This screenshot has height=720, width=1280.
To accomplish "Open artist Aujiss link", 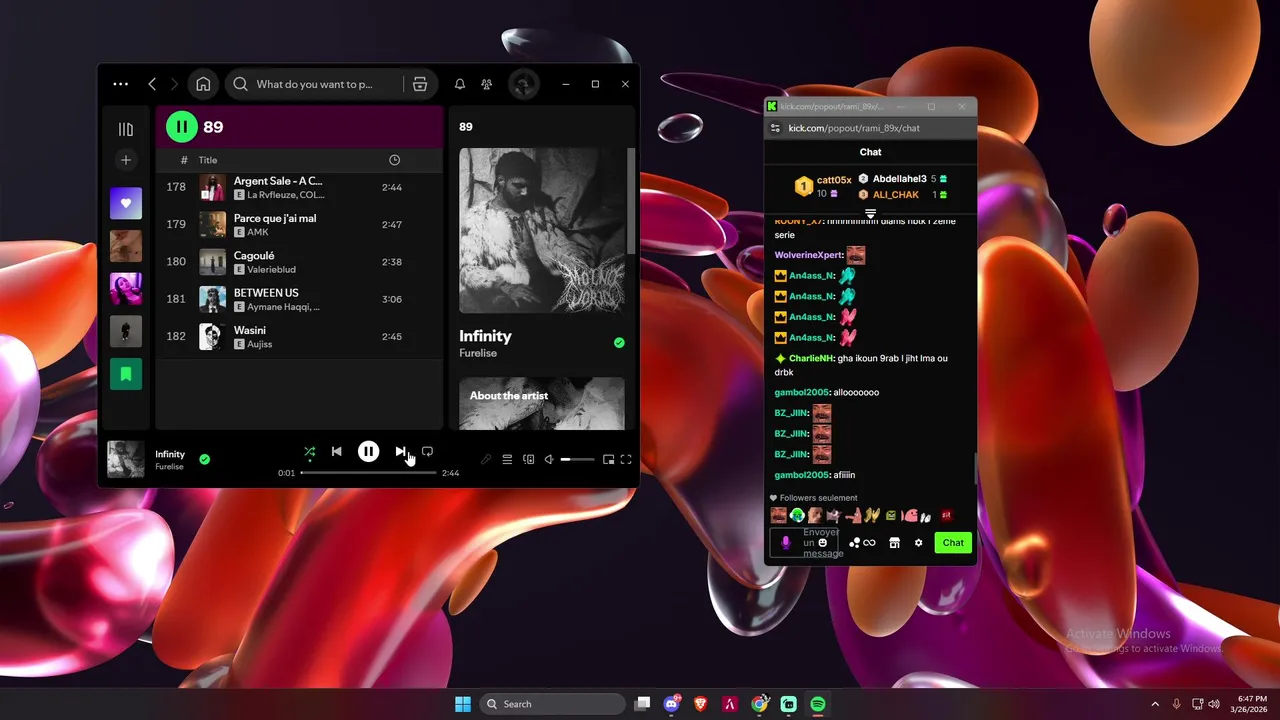I will [x=260, y=344].
